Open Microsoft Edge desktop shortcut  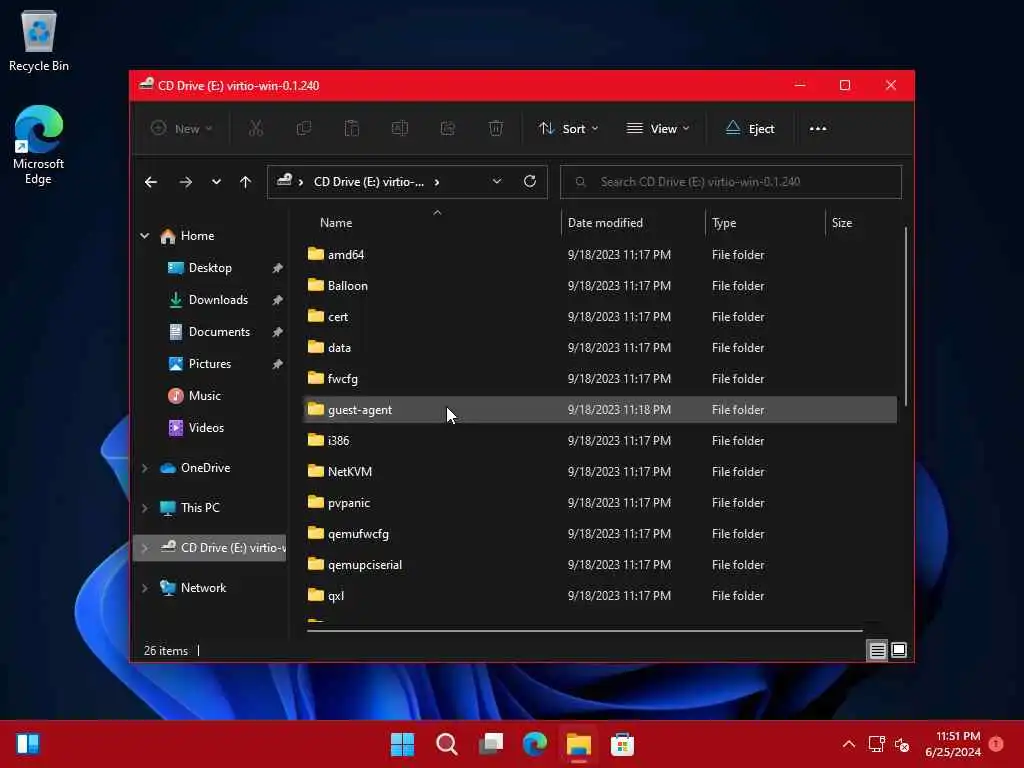tap(39, 145)
